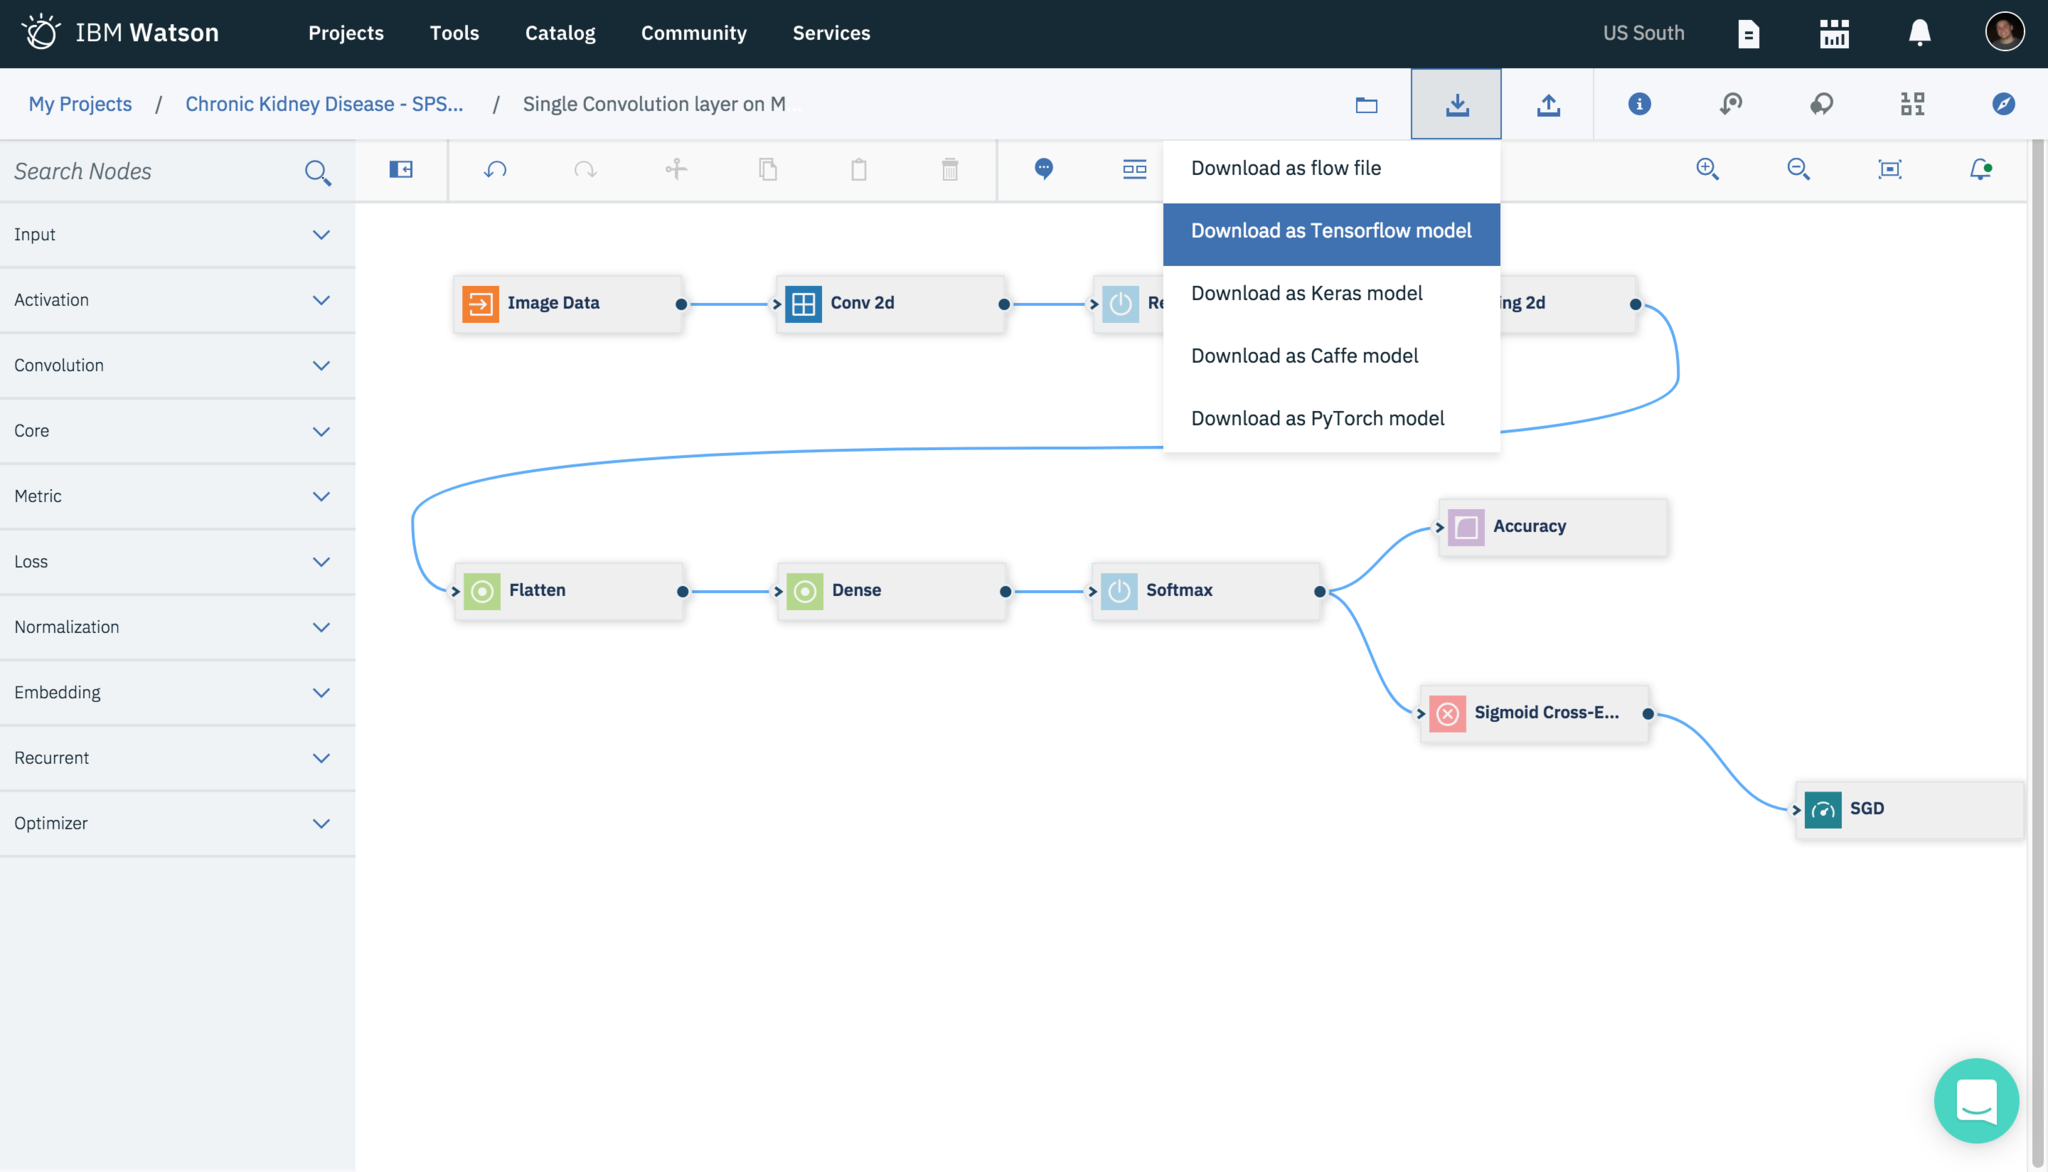Open the Community menu item

(x=694, y=33)
